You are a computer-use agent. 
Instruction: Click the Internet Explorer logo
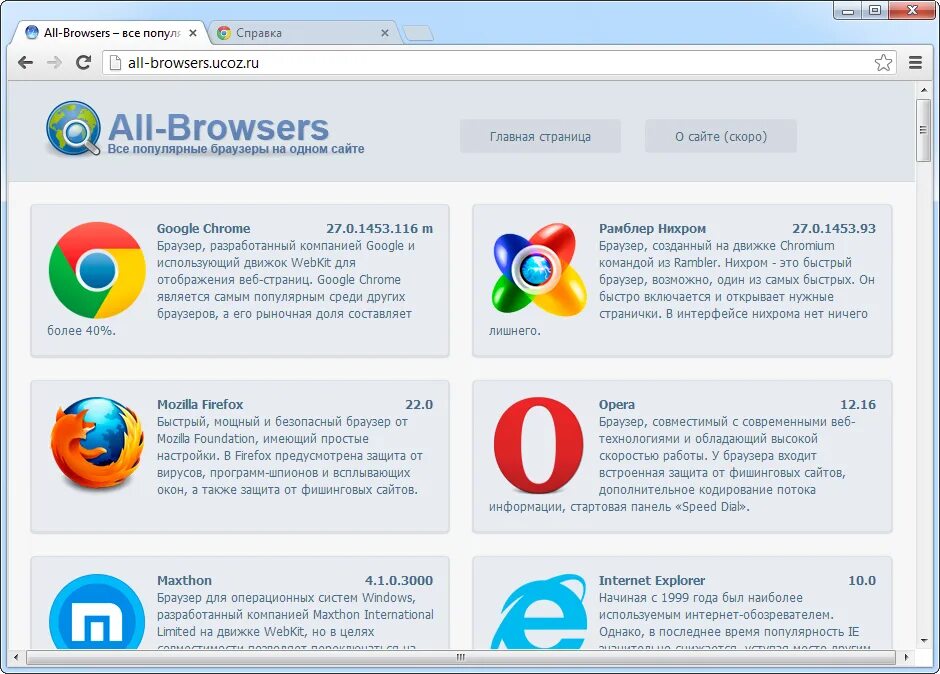539,612
